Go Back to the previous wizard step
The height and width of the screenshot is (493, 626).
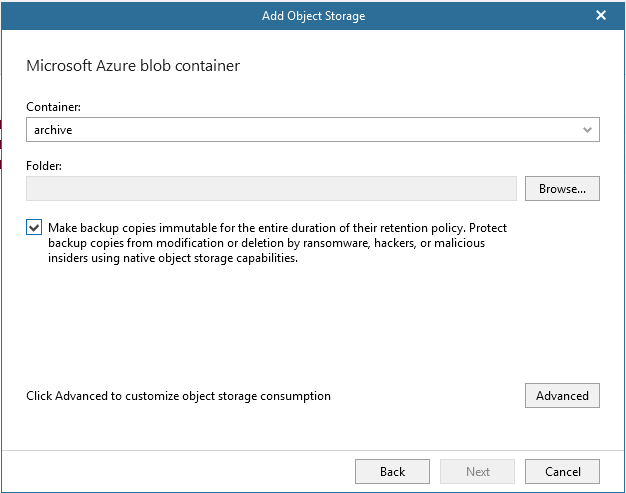click(392, 471)
